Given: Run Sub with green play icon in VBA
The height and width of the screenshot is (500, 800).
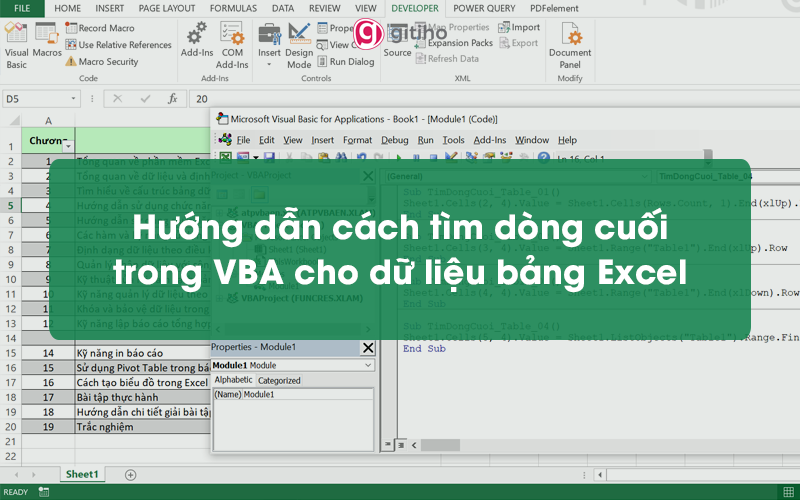Looking at the screenshot, I should tap(399, 157).
